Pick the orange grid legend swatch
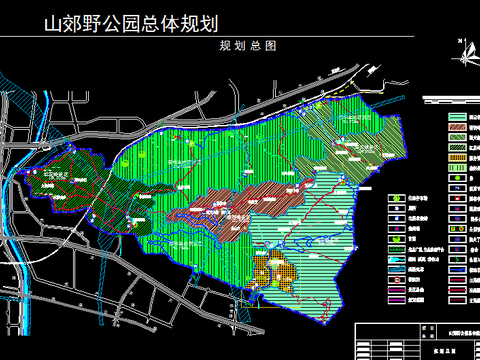Screen dimensions: 480x360 (x=457, y=158)
